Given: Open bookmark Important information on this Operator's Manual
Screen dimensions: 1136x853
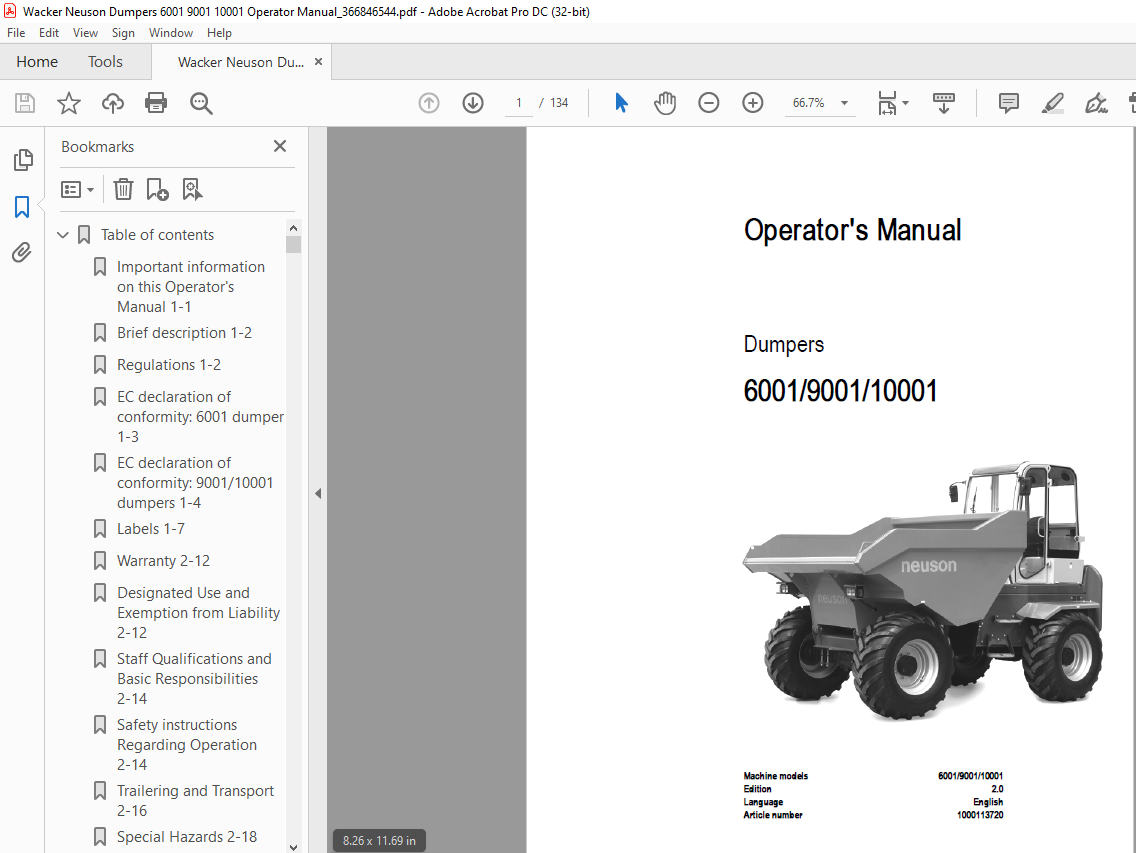Looking at the screenshot, I should coord(191,287).
